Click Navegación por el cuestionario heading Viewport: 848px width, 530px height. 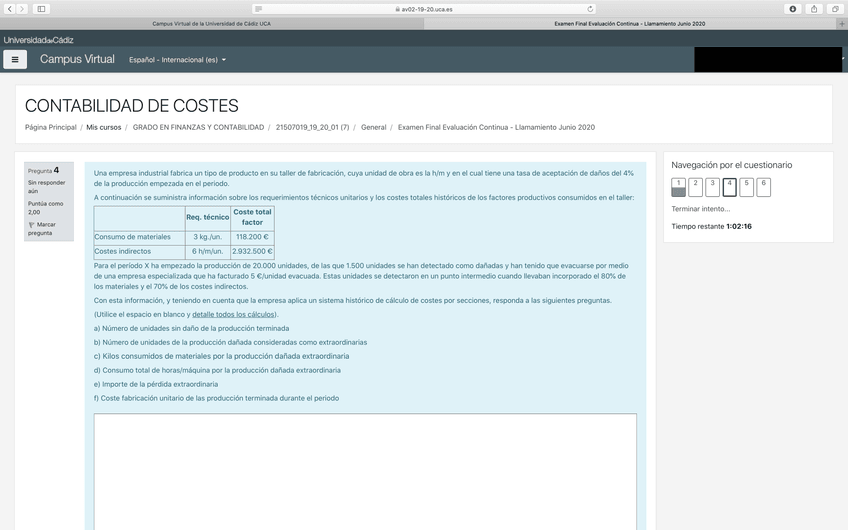point(732,165)
